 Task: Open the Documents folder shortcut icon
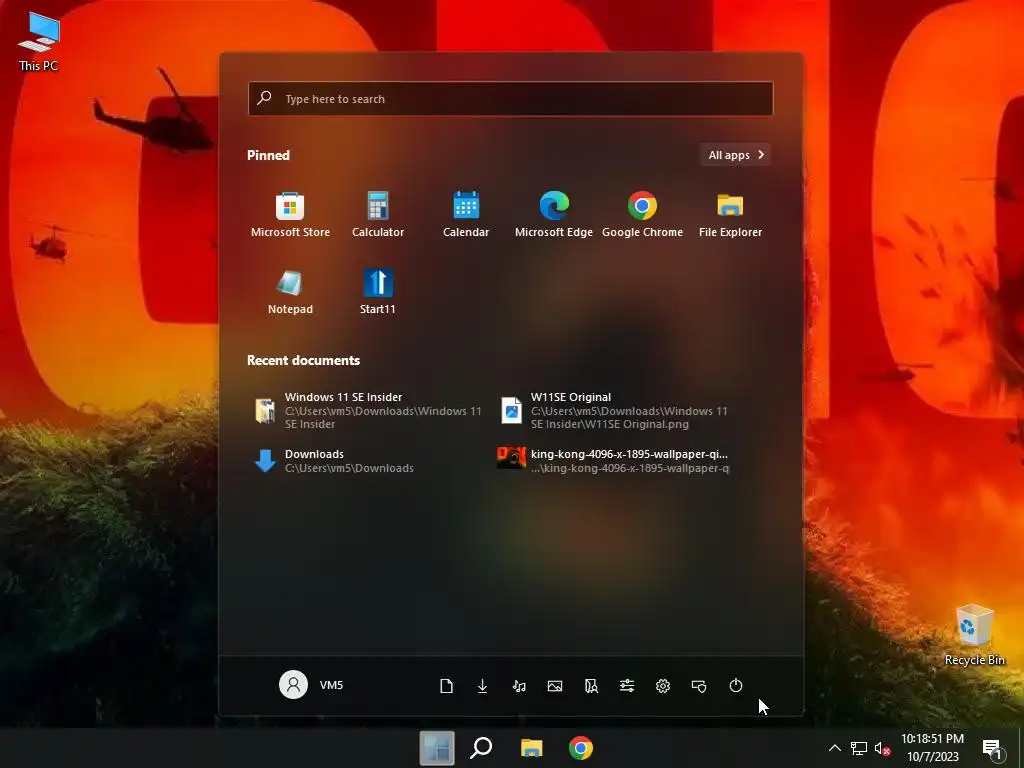pos(446,686)
